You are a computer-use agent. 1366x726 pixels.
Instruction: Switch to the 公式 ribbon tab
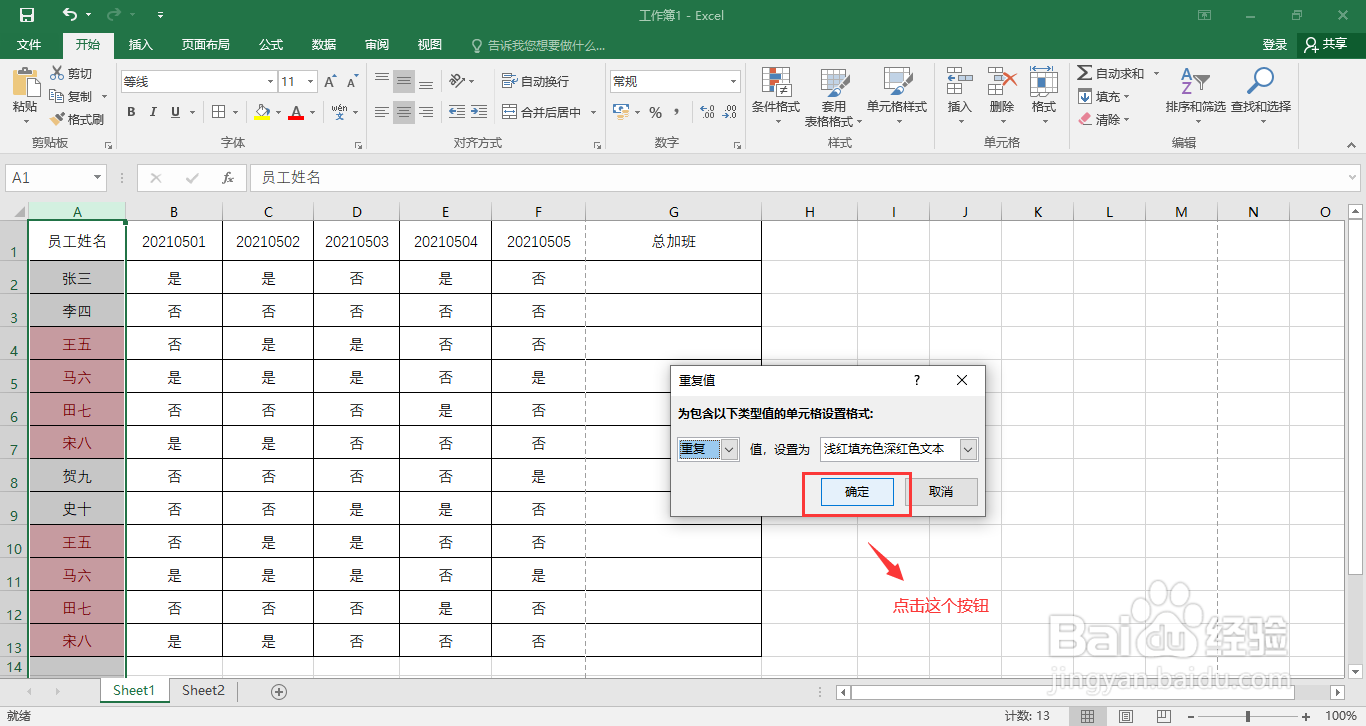coord(271,45)
